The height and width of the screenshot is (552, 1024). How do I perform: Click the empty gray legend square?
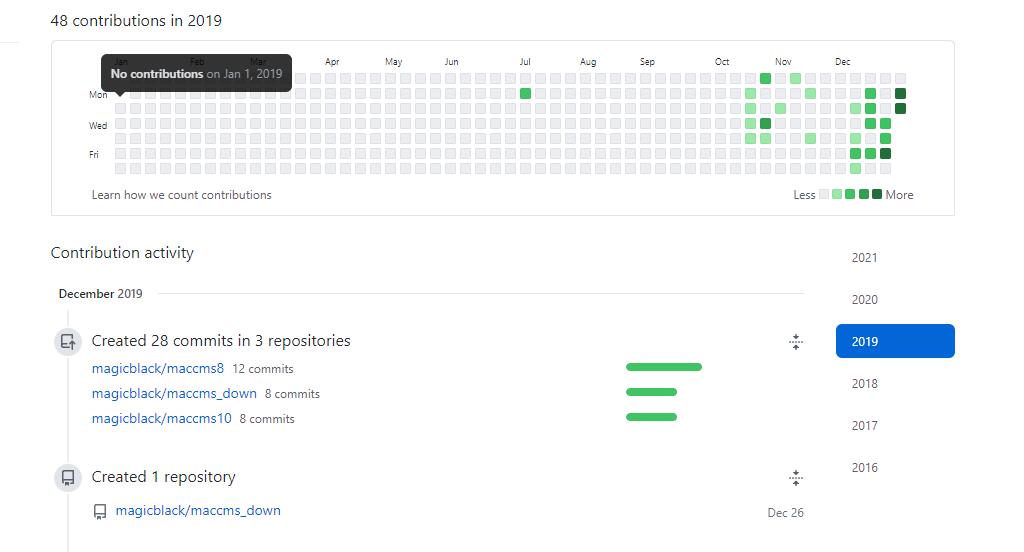[x=824, y=194]
